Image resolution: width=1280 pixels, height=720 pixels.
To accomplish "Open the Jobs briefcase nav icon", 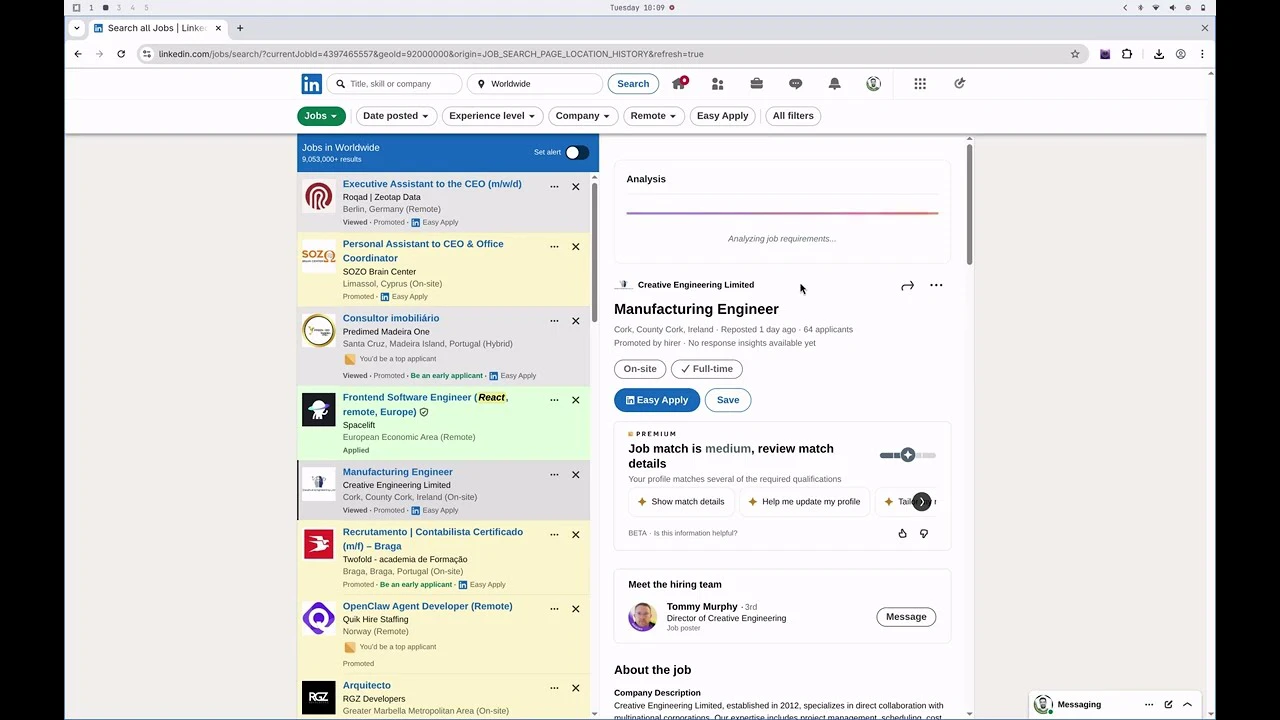I will [x=757, y=84].
